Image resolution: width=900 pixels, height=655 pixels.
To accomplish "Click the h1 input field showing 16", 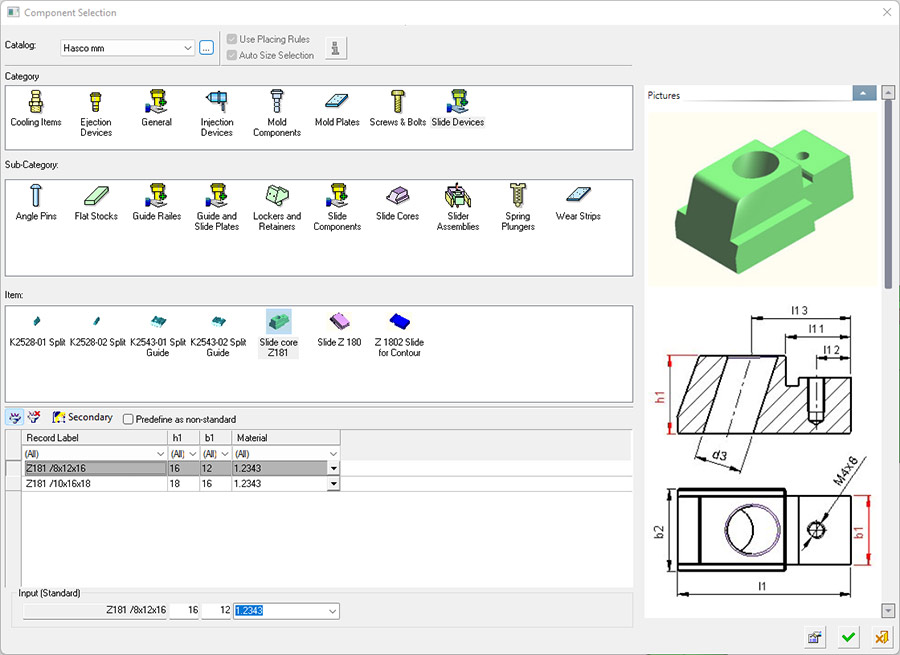I will pos(185,610).
